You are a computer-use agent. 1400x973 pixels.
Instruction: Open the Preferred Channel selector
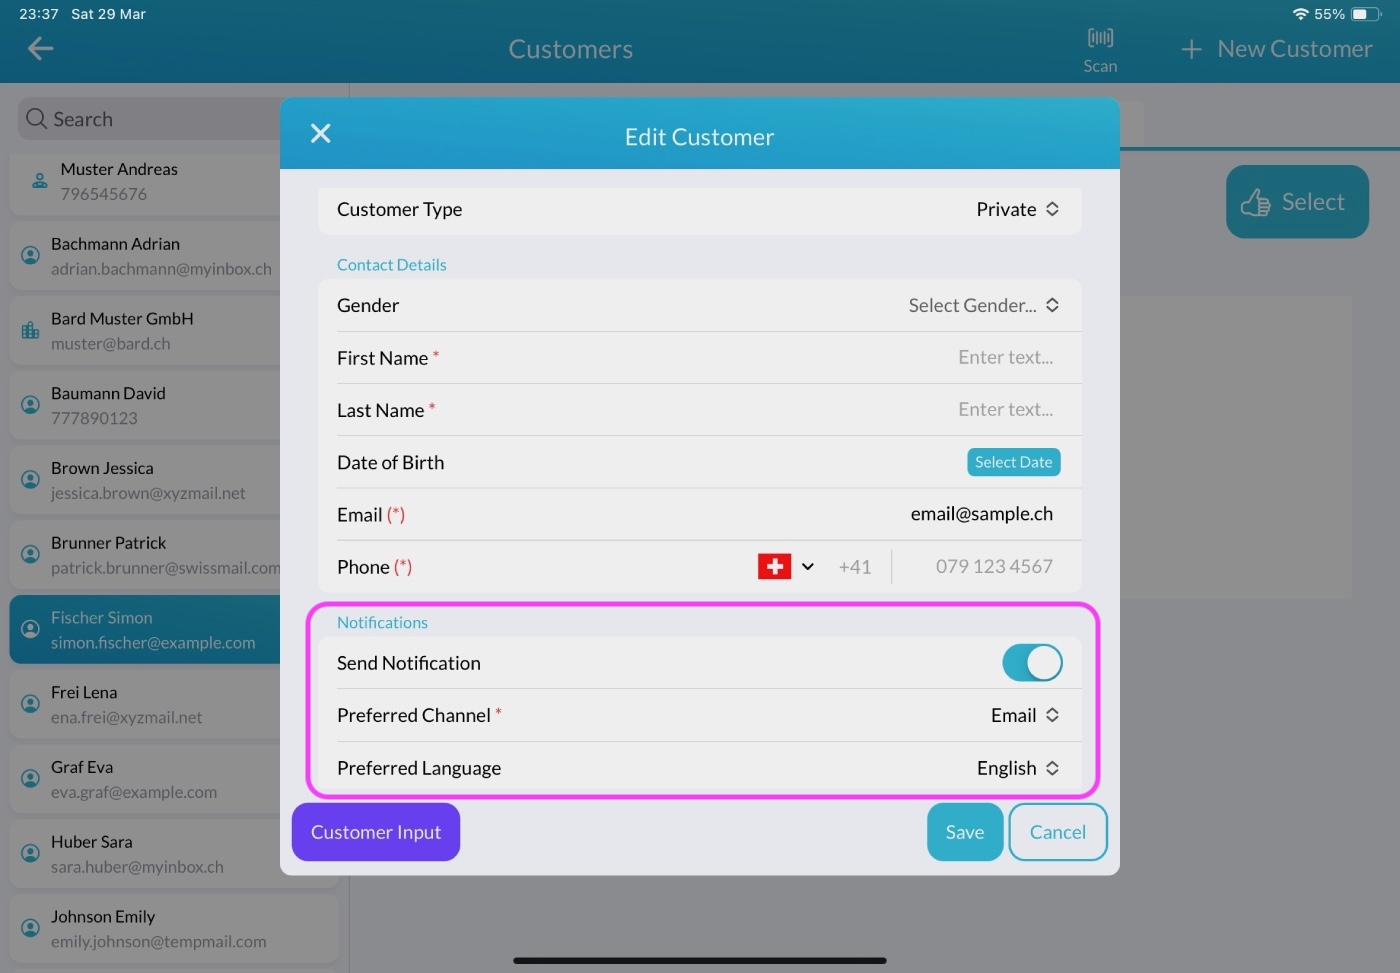point(1024,716)
